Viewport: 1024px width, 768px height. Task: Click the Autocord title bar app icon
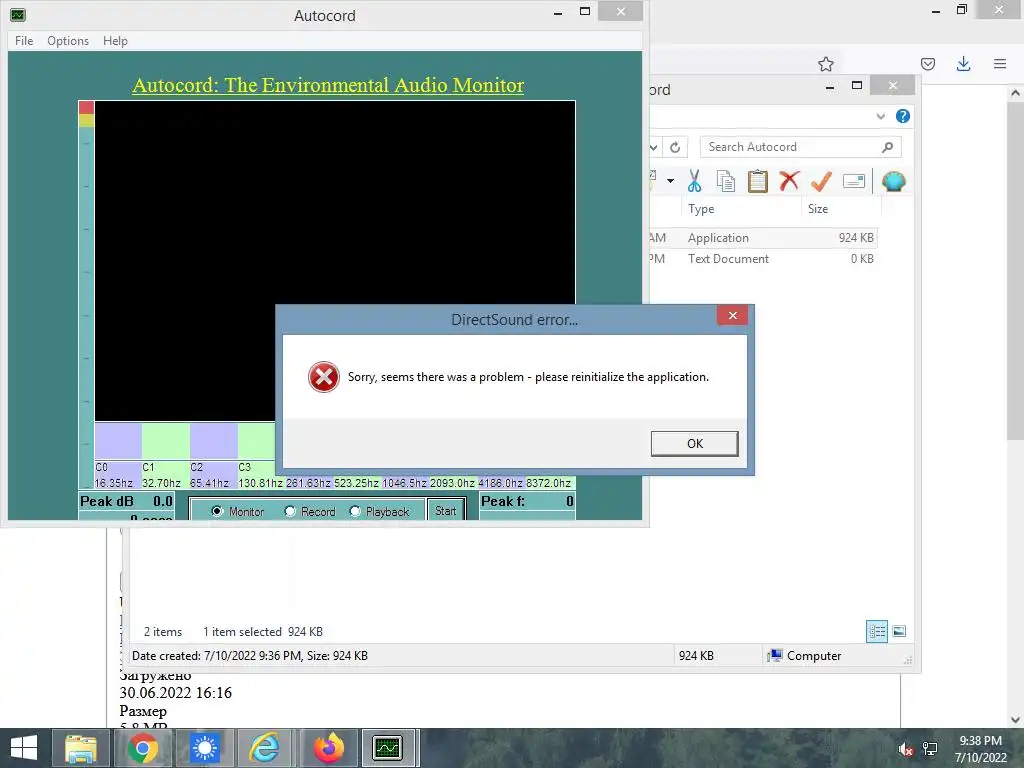pos(18,14)
